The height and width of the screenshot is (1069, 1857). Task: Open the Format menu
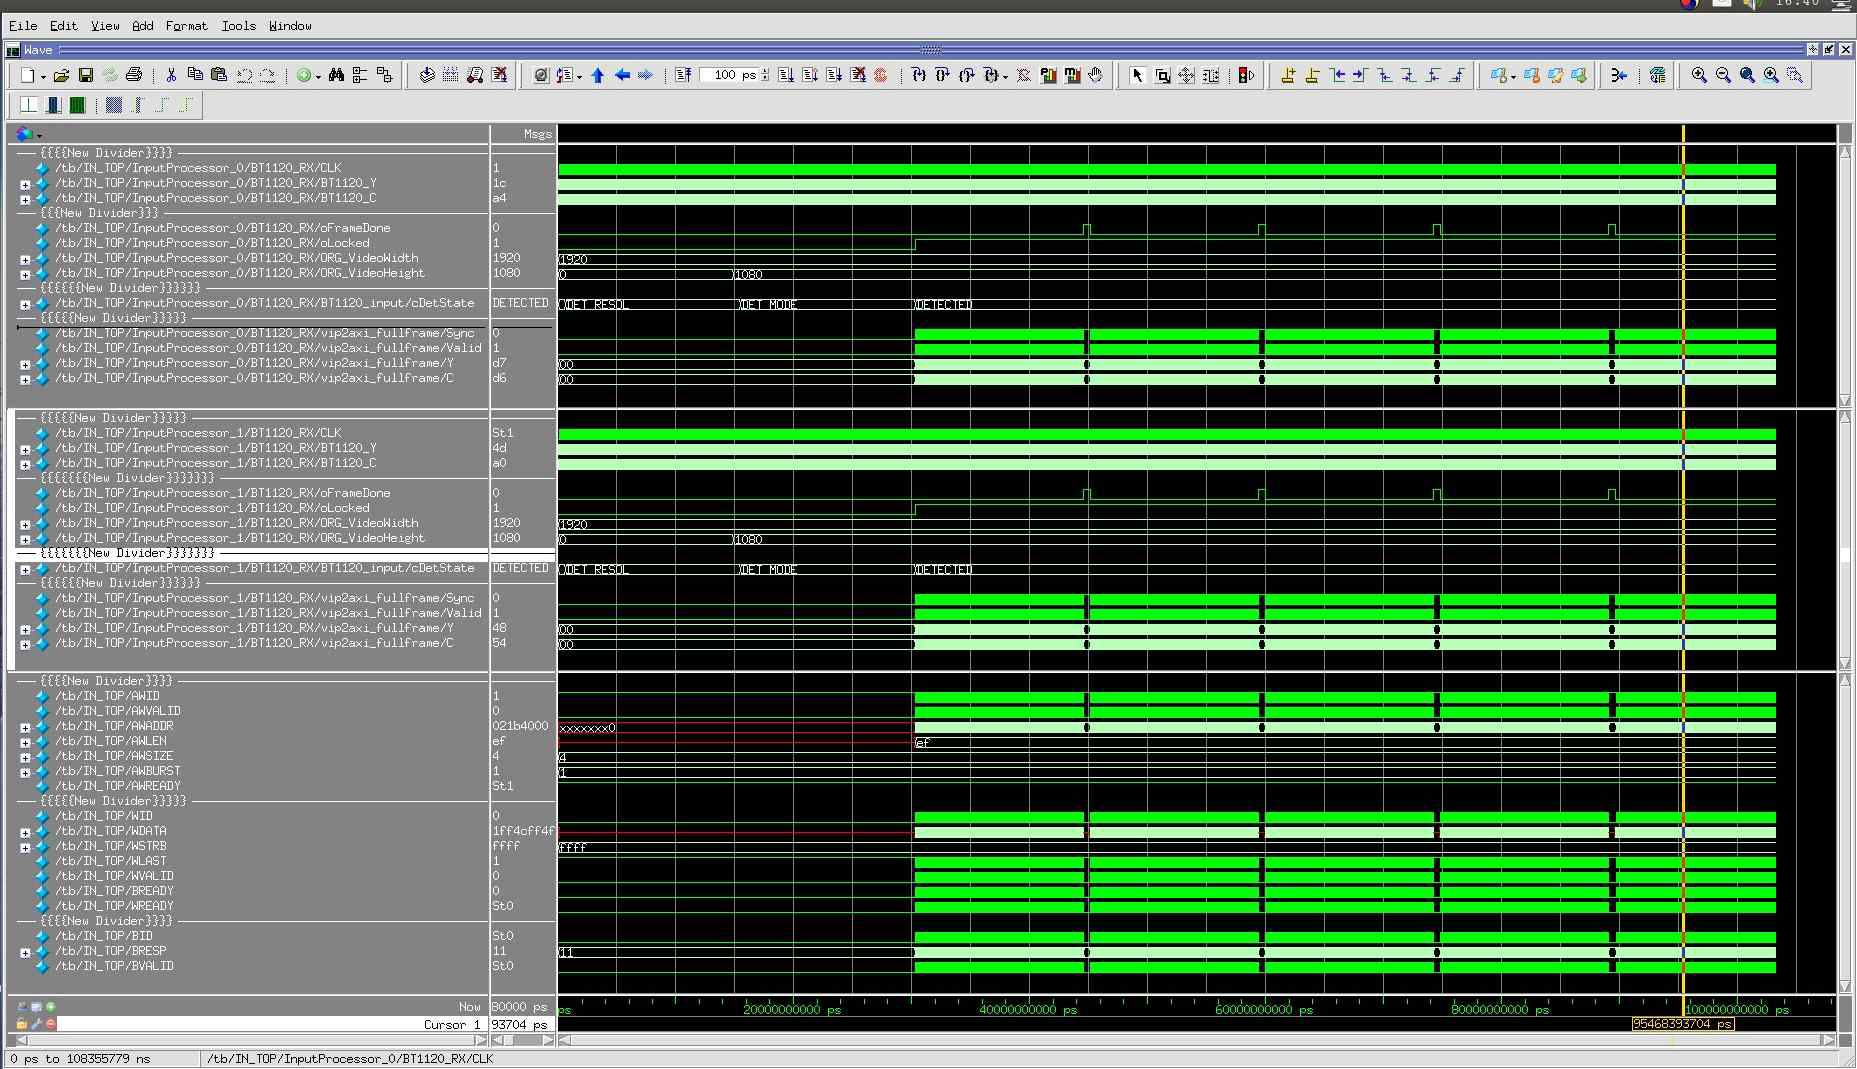tap(186, 26)
